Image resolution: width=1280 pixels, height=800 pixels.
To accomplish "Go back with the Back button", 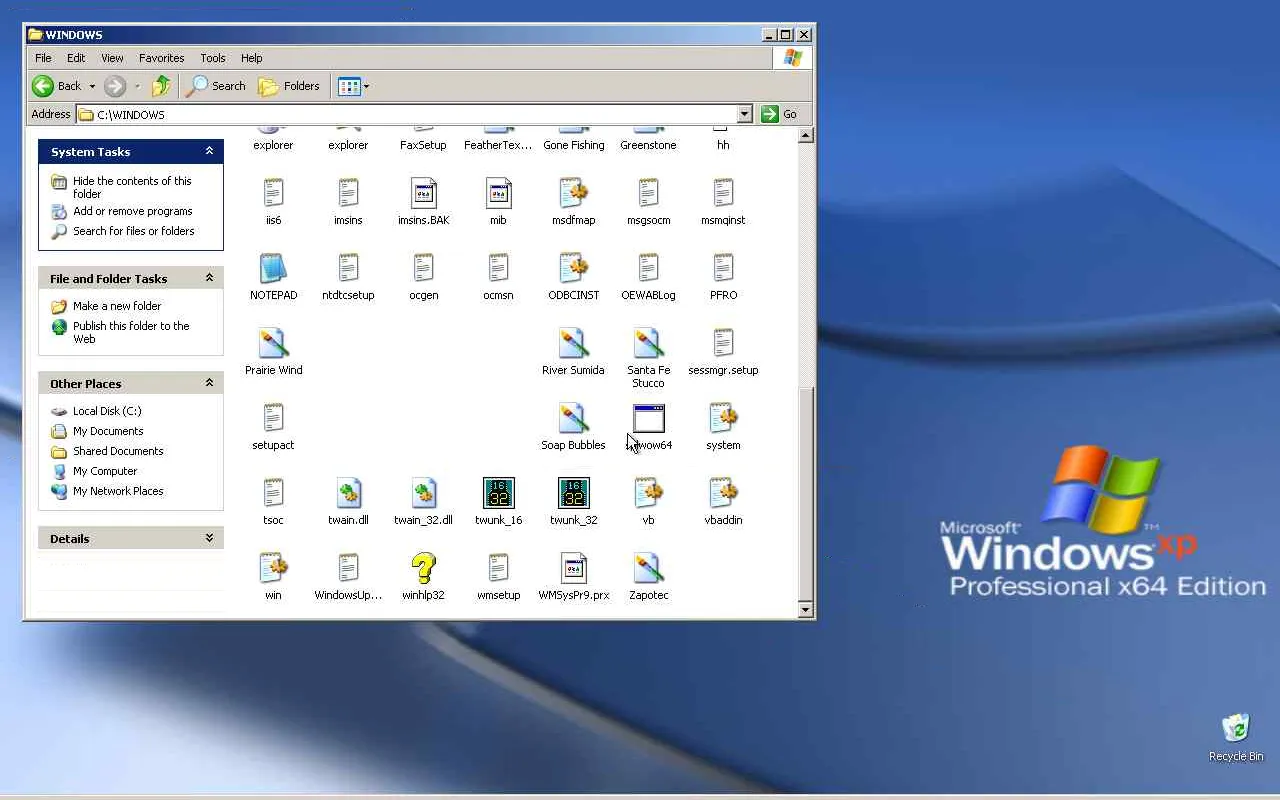I will [x=57, y=86].
